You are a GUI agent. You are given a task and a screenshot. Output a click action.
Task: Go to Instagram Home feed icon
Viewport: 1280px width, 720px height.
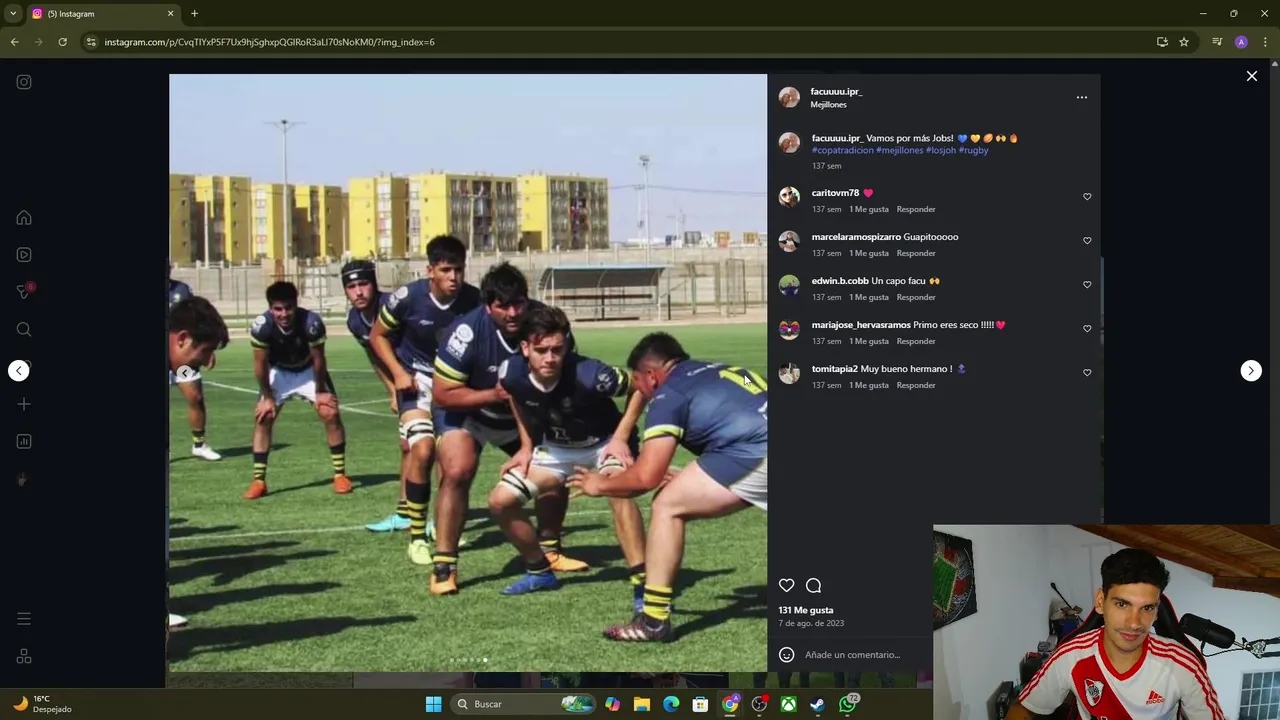24,218
